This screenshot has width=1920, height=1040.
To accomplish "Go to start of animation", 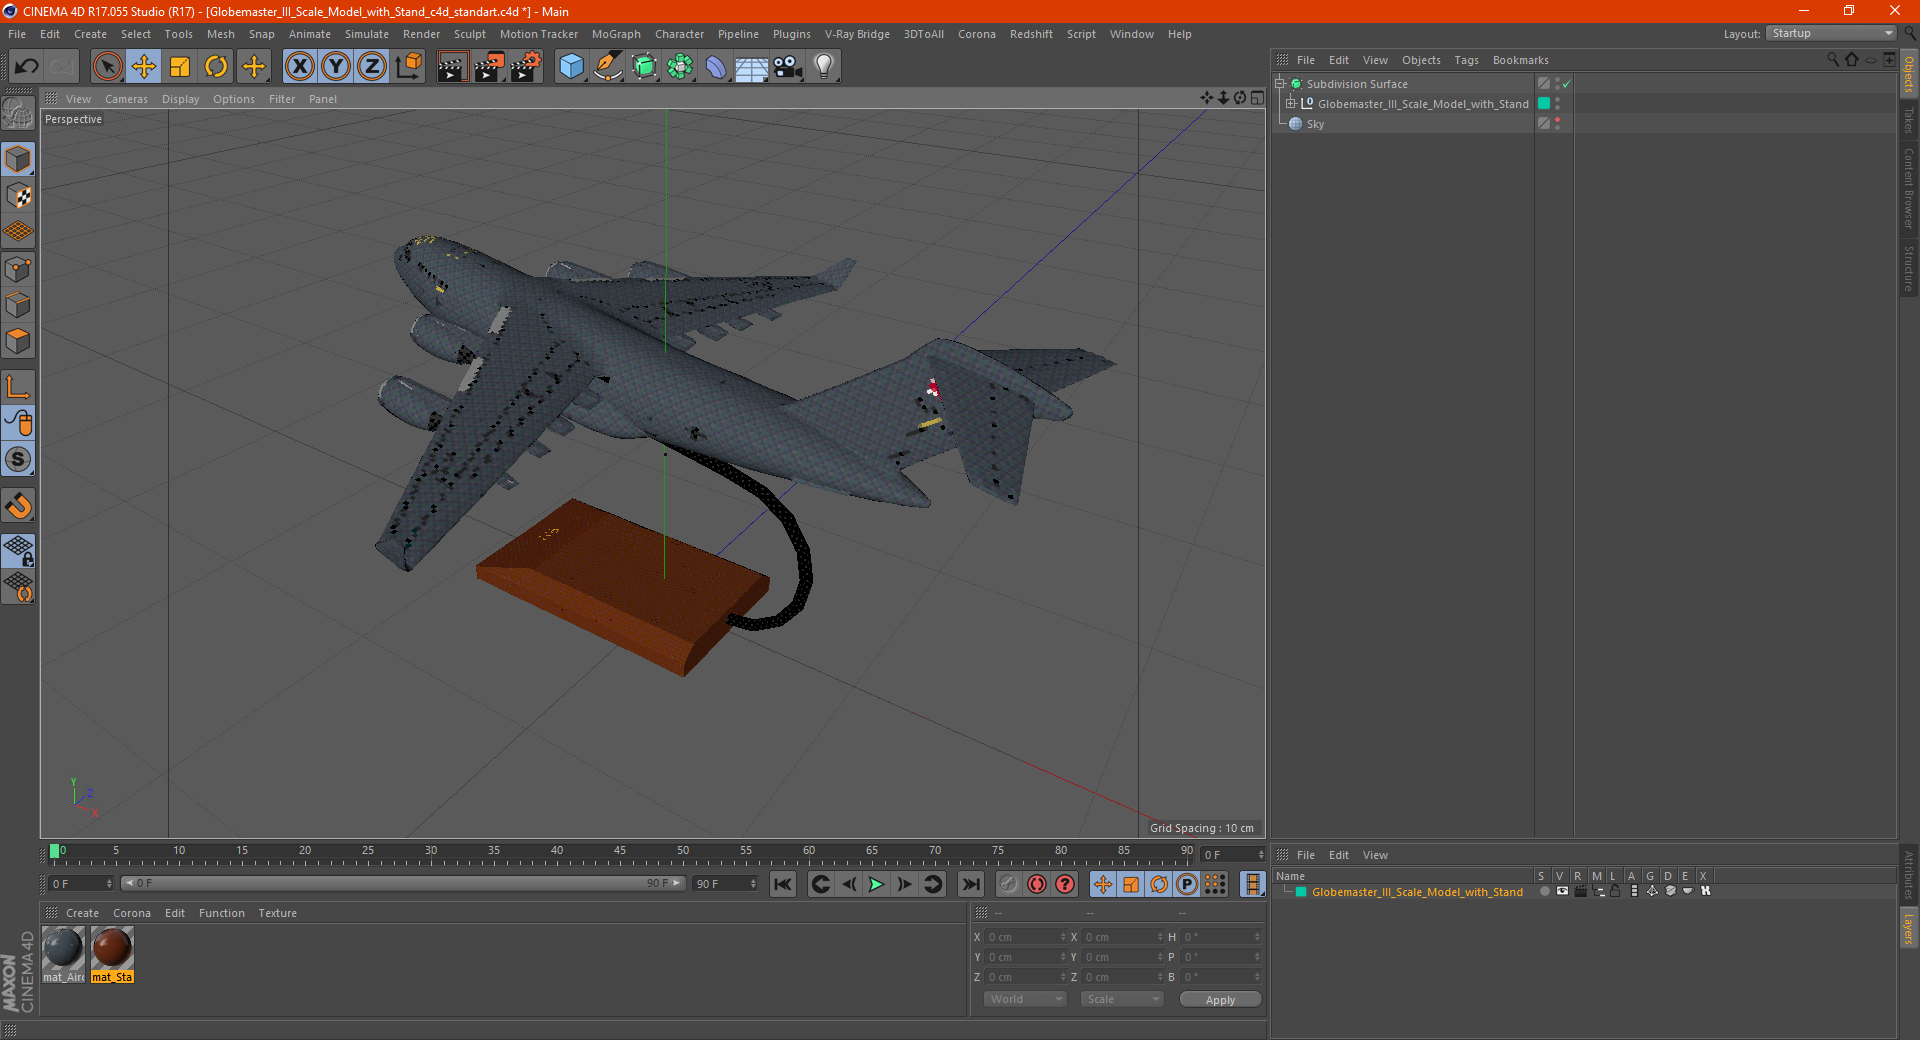I will 783,884.
